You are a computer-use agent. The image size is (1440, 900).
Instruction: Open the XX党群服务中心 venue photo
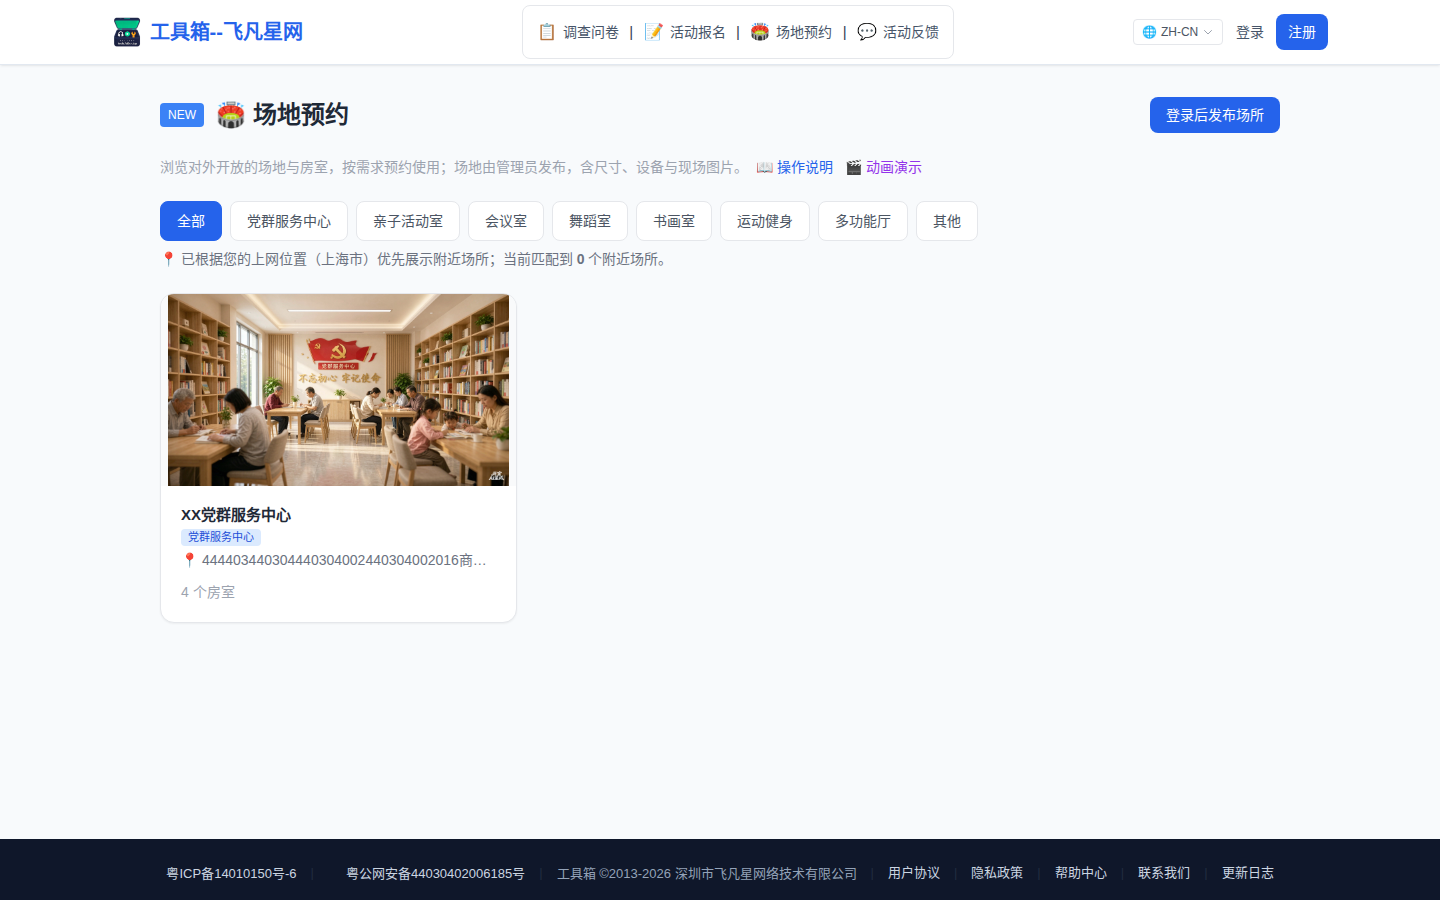[x=338, y=390]
